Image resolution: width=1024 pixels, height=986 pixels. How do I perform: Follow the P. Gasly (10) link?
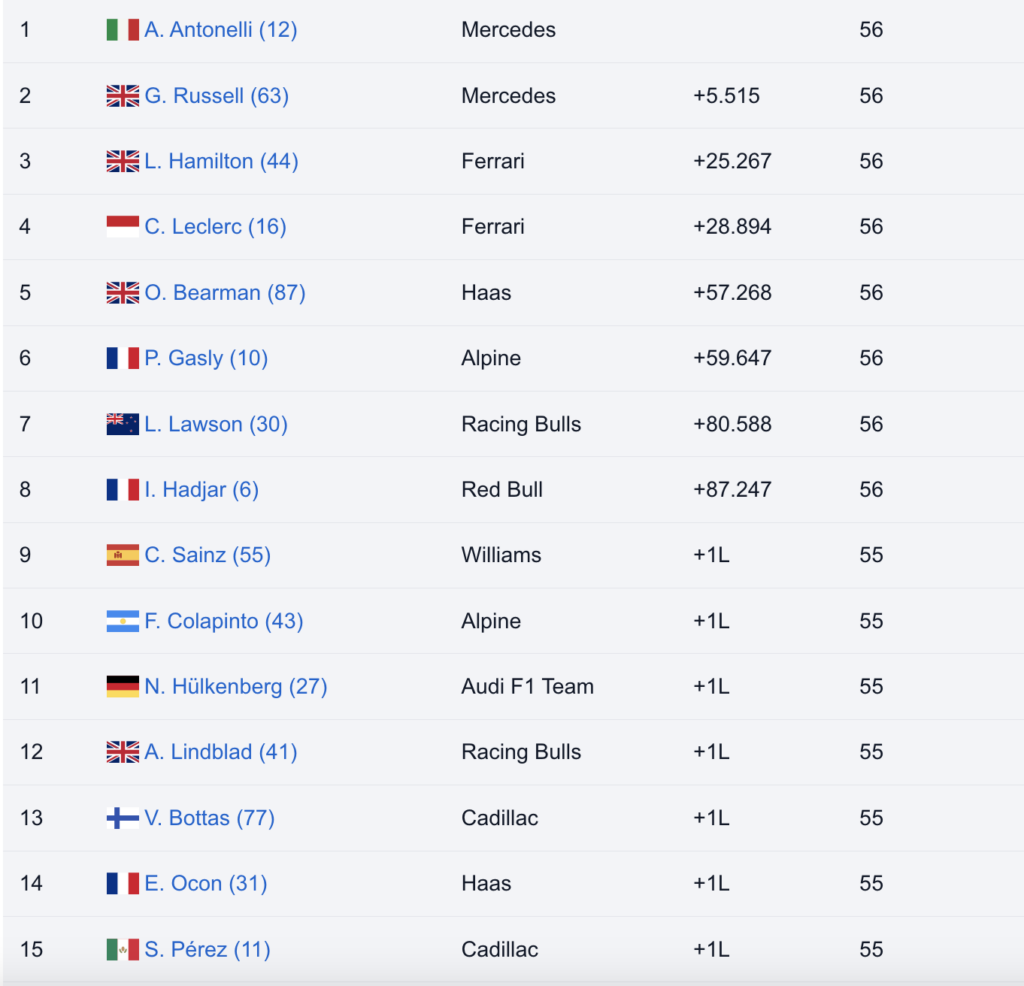click(x=206, y=358)
